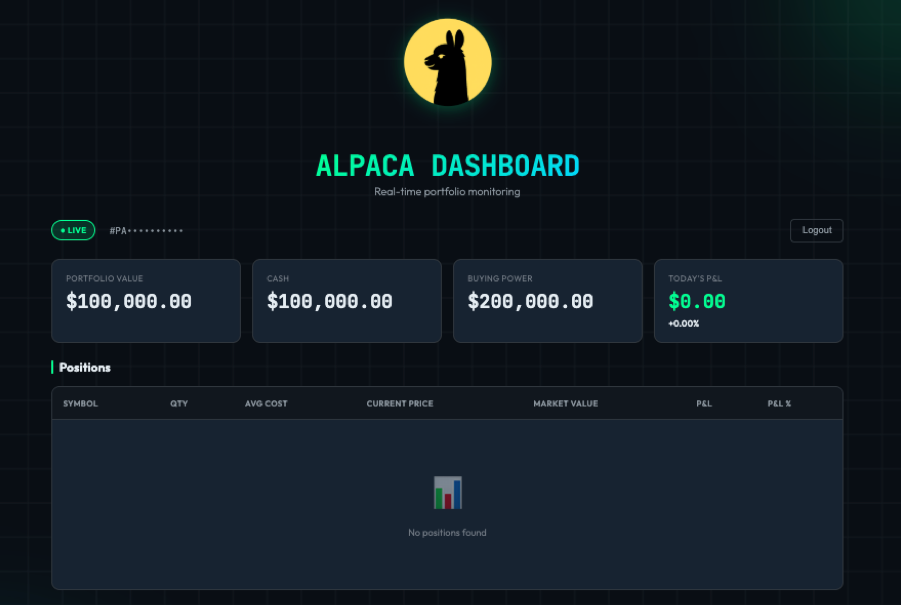Select the Cash $100,000.00 card
901x605 pixels.
coord(346,300)
